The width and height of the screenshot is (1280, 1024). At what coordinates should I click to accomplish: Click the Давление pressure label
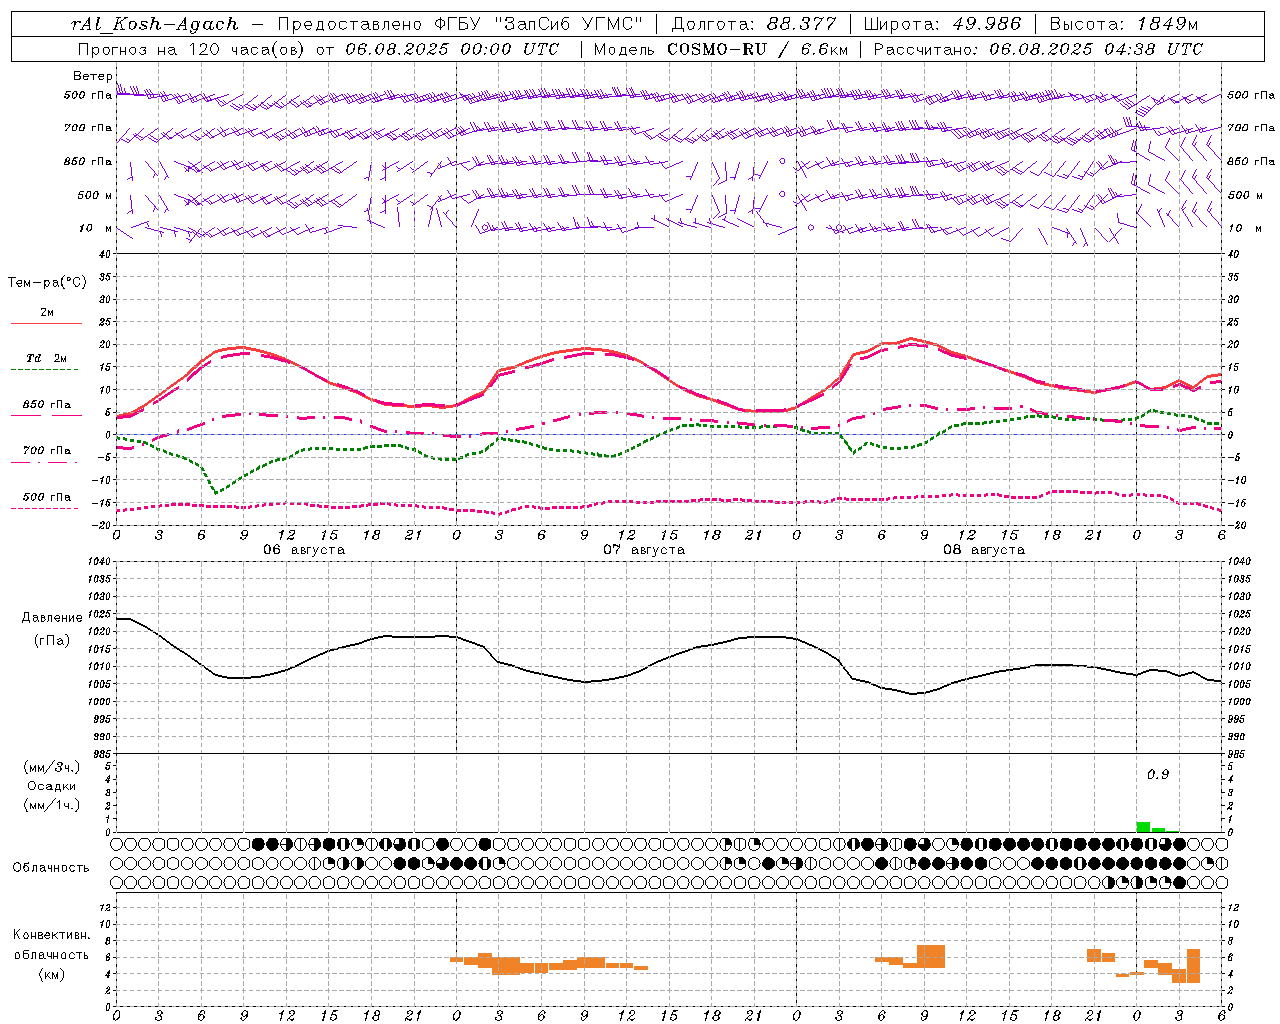tap(52, 618)
